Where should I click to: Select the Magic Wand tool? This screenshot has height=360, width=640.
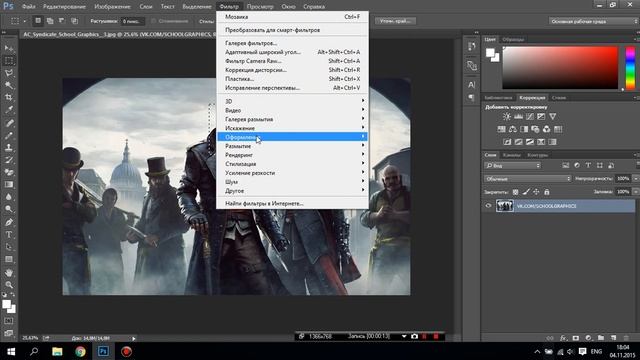pyautogui.click(x=9, y=85)
